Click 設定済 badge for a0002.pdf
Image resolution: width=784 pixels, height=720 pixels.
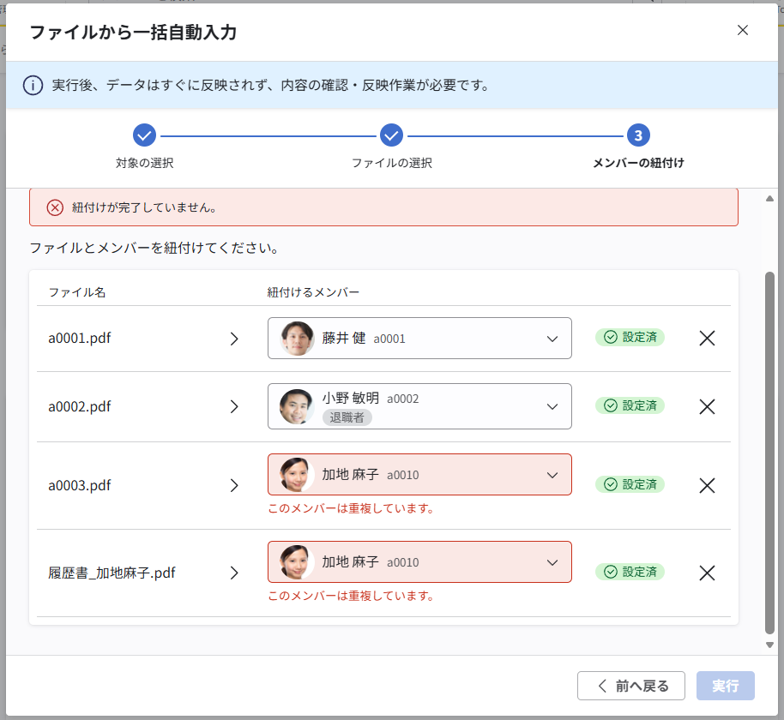[630, 406]
